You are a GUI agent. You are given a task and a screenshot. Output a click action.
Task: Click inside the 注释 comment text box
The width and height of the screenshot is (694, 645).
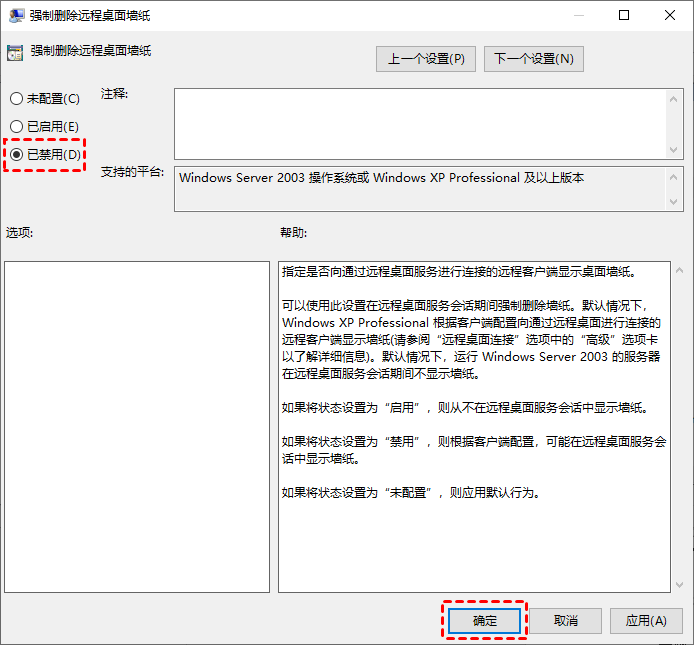tap(420, 123)
